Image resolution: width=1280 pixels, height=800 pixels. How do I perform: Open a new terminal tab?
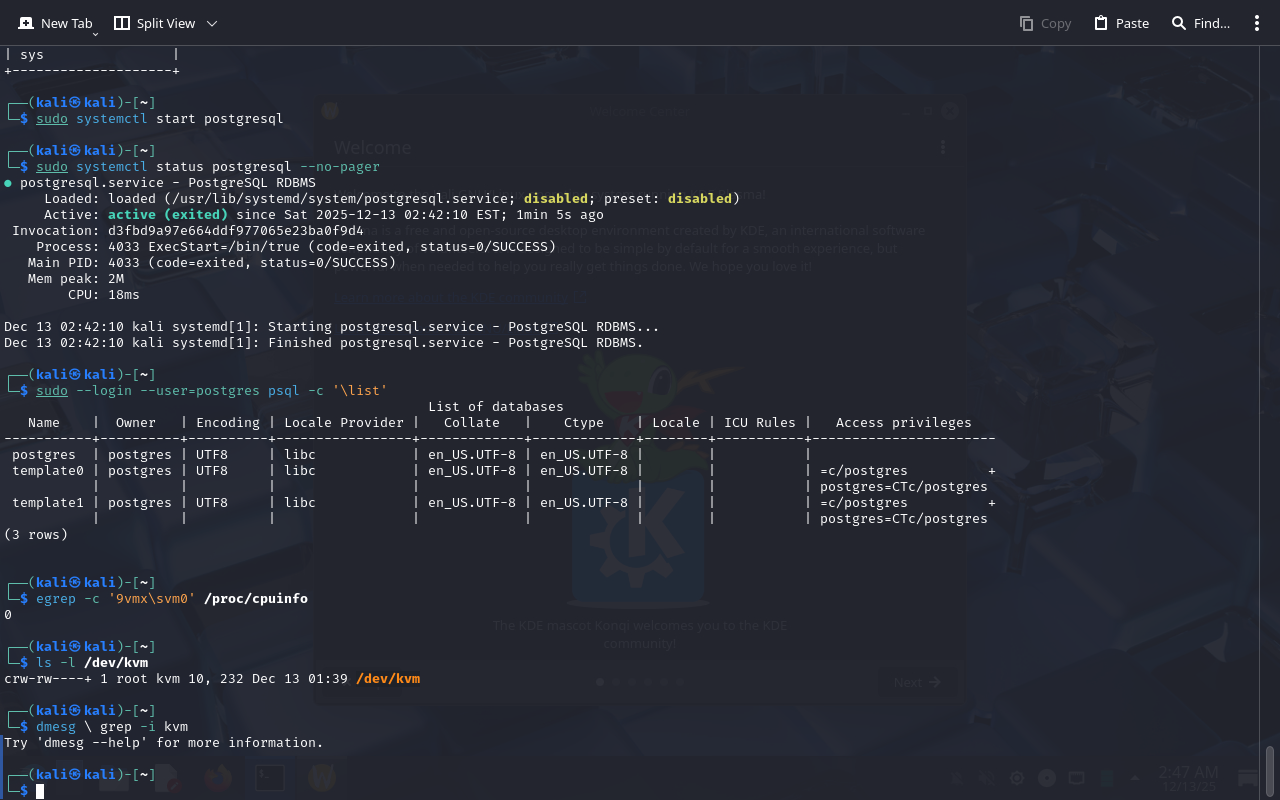pos(56,23)
